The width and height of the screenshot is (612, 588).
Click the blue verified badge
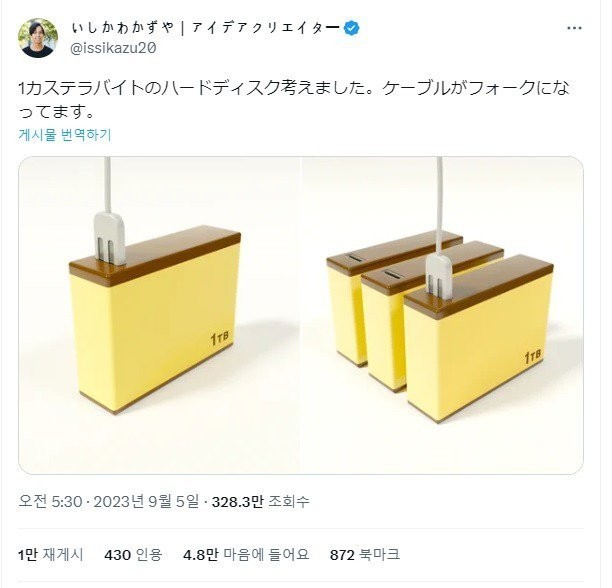[352, 28]
